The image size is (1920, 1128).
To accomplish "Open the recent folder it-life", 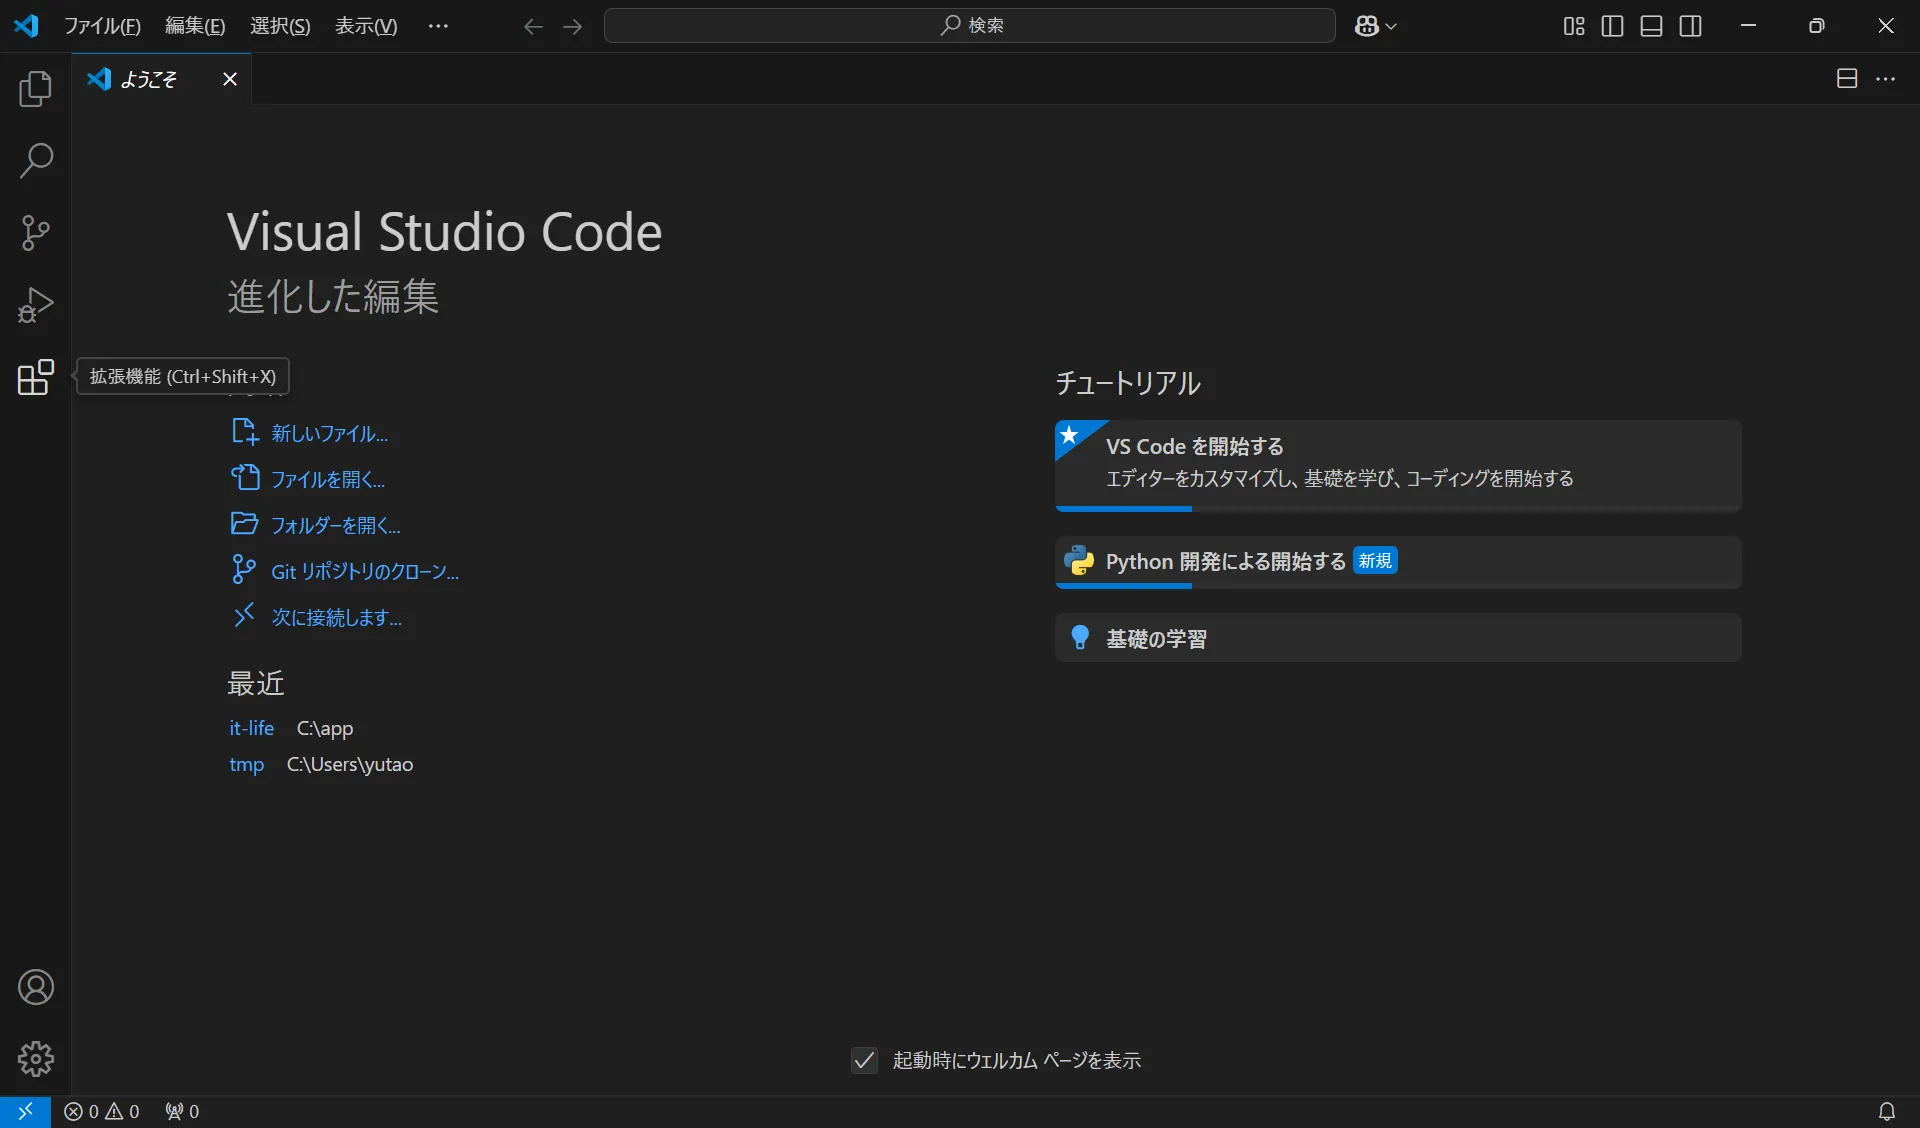I will click(x=251, y=728).
